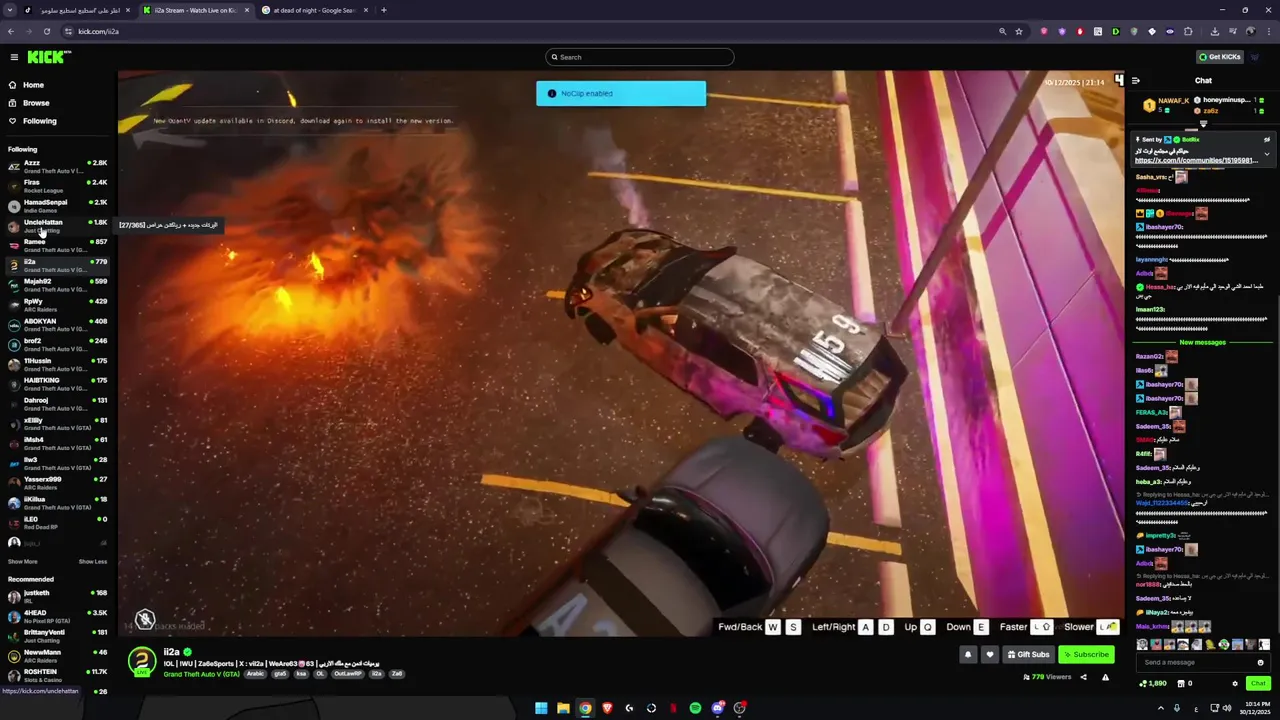Open Windows Start menu
Screen dimensions: 1280x720
point(541,708)
